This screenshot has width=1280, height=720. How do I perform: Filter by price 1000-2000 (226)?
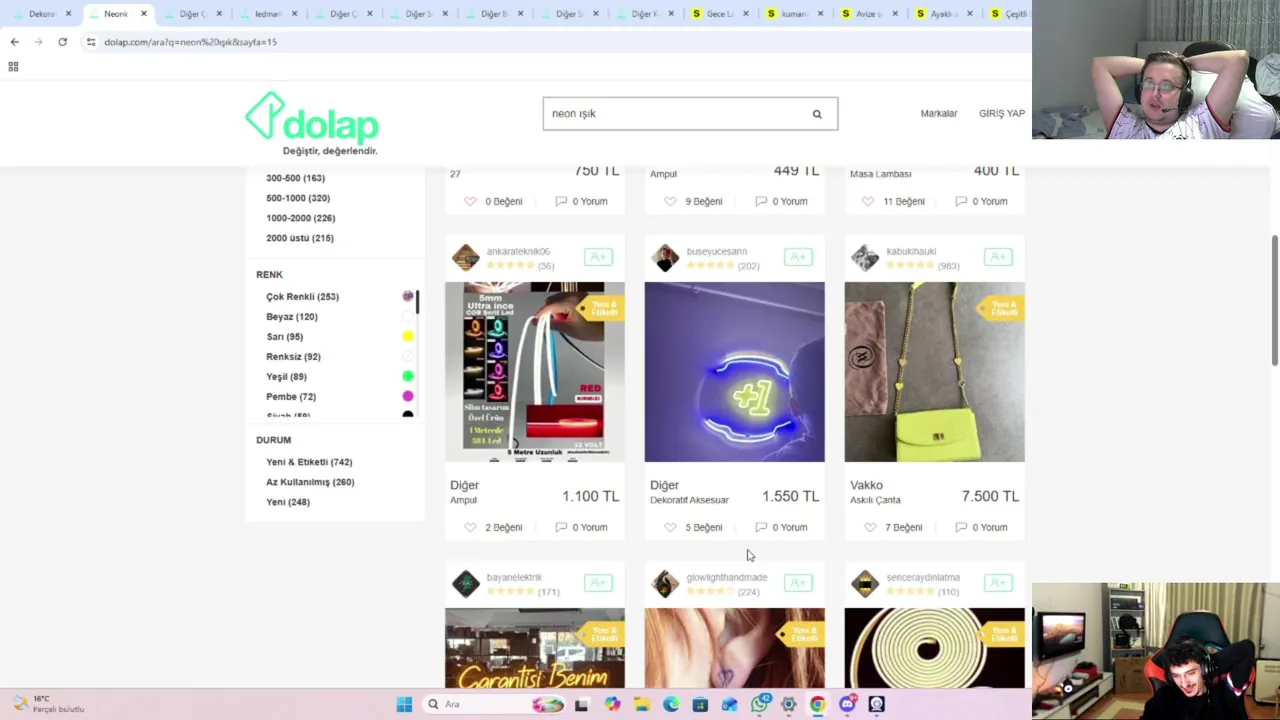coord(300,218)
